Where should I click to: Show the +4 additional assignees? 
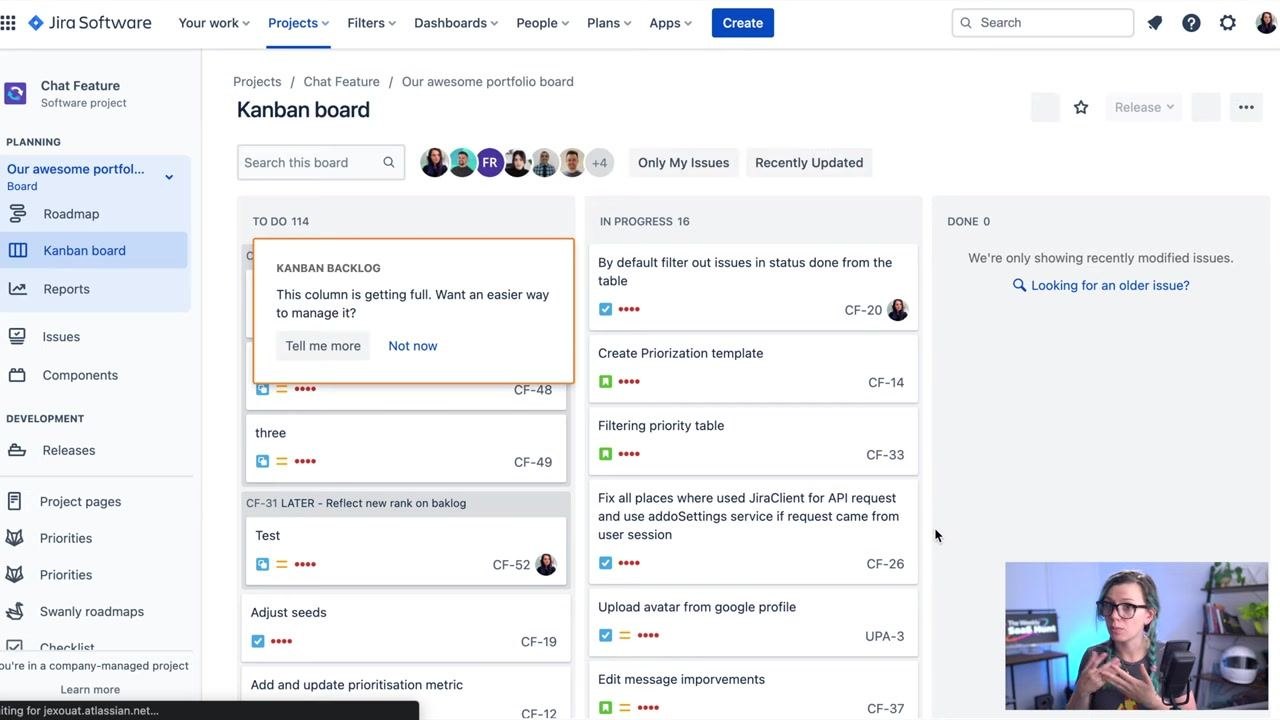[599, 162]
